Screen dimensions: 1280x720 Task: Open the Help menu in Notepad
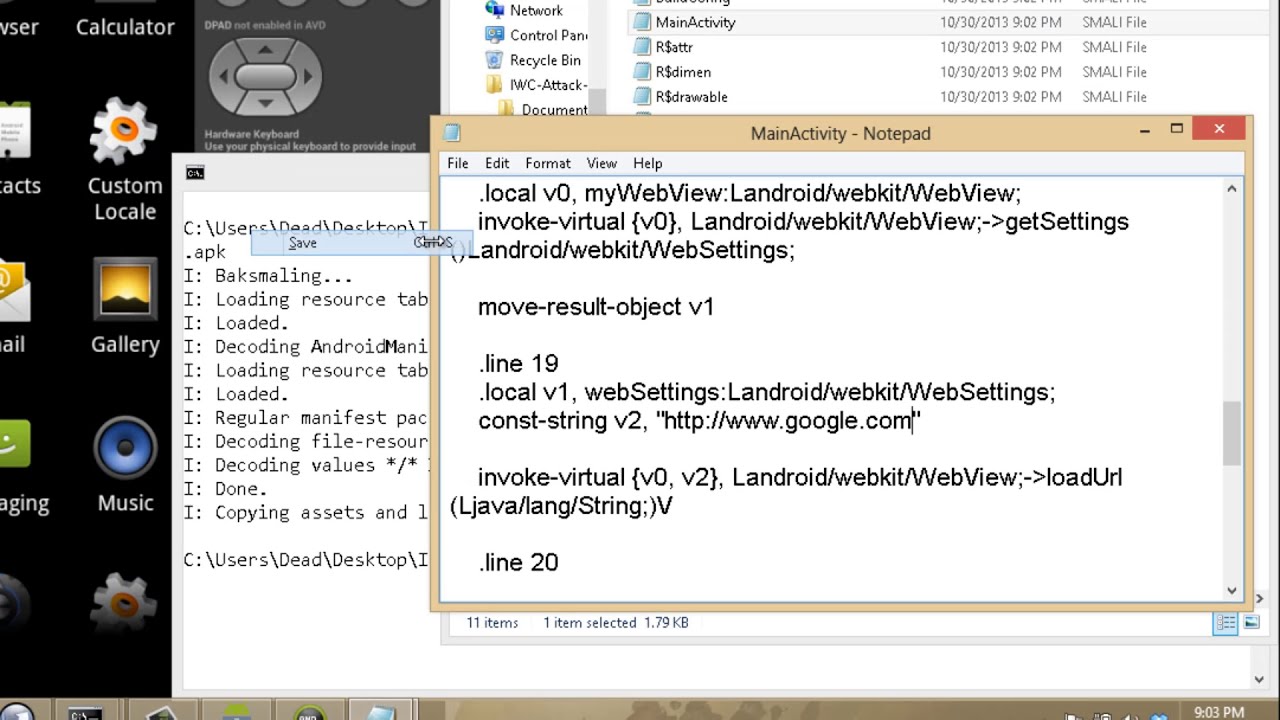point(647,163)
